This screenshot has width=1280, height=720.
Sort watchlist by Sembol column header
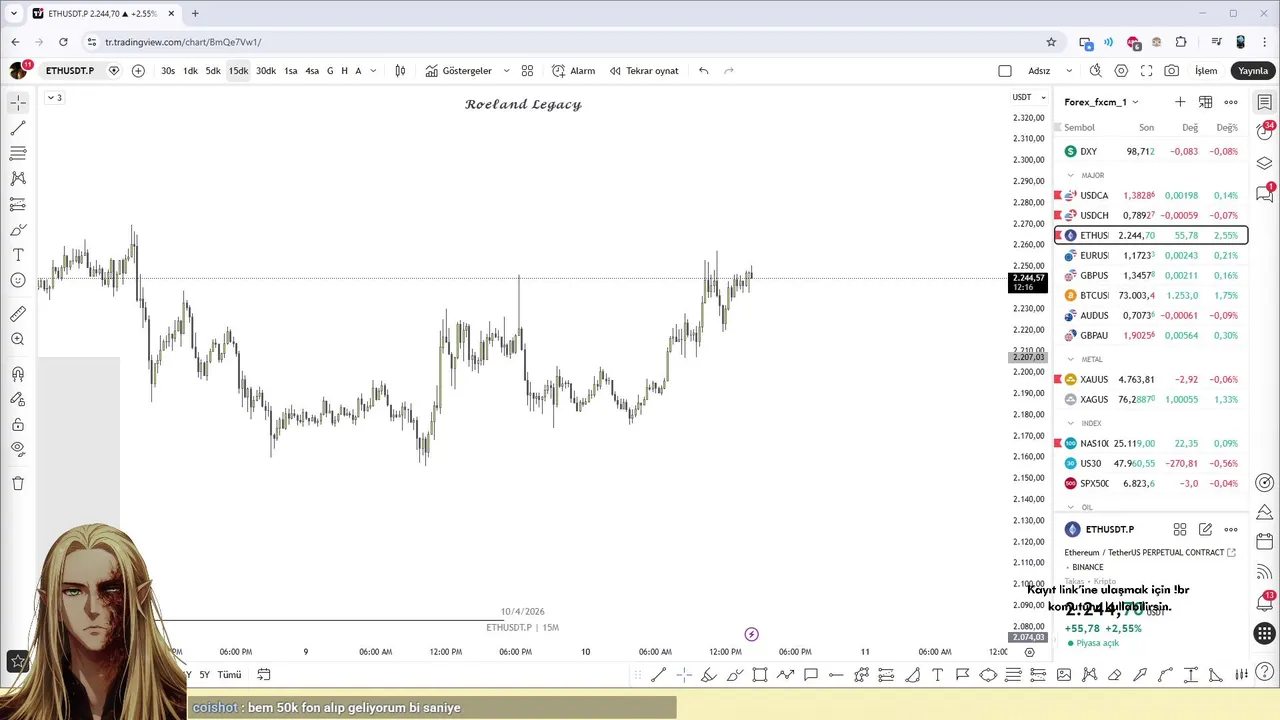point(1079,127)
